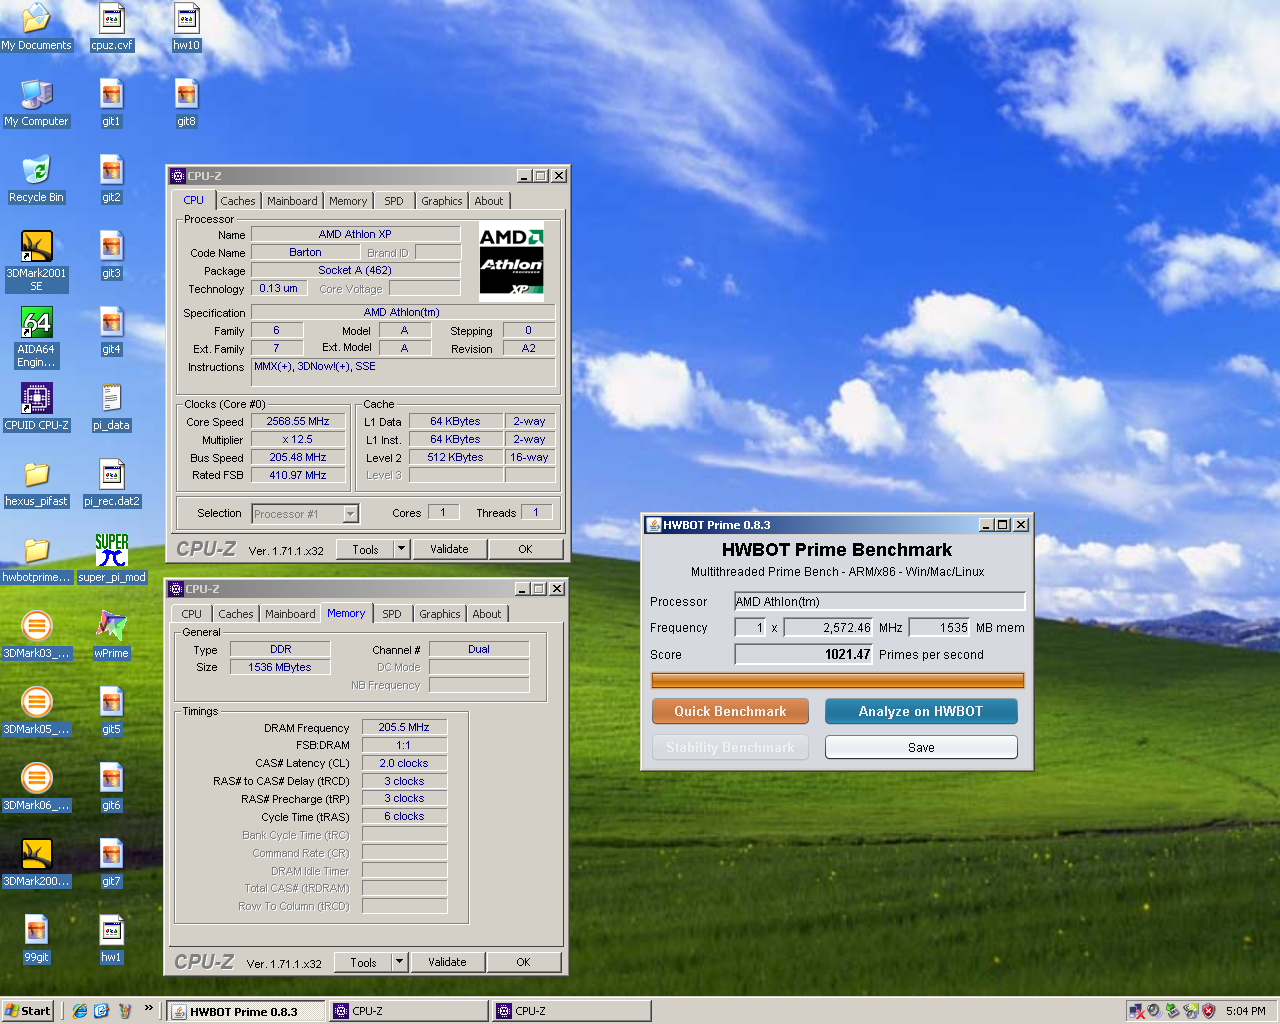Click the Processor field in HWBOT Prime
Image resolution: width=1280 pixels, height=1024 pixels.
(x=880, y=601)
